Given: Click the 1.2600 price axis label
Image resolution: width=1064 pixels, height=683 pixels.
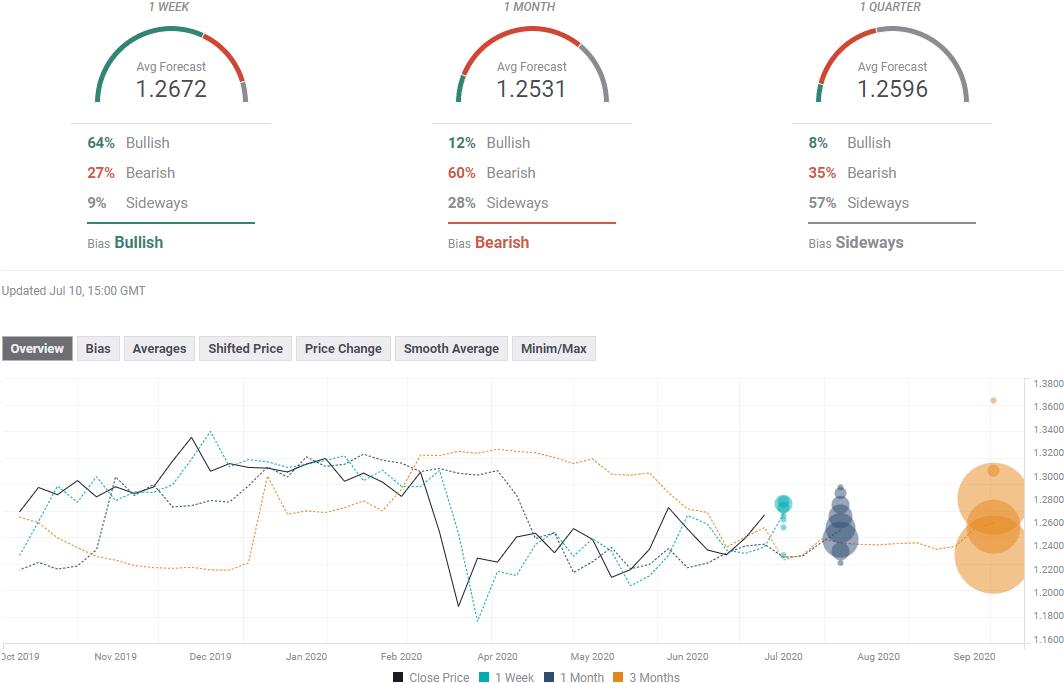Looking at the screenshot, I should coord(1048,523).
